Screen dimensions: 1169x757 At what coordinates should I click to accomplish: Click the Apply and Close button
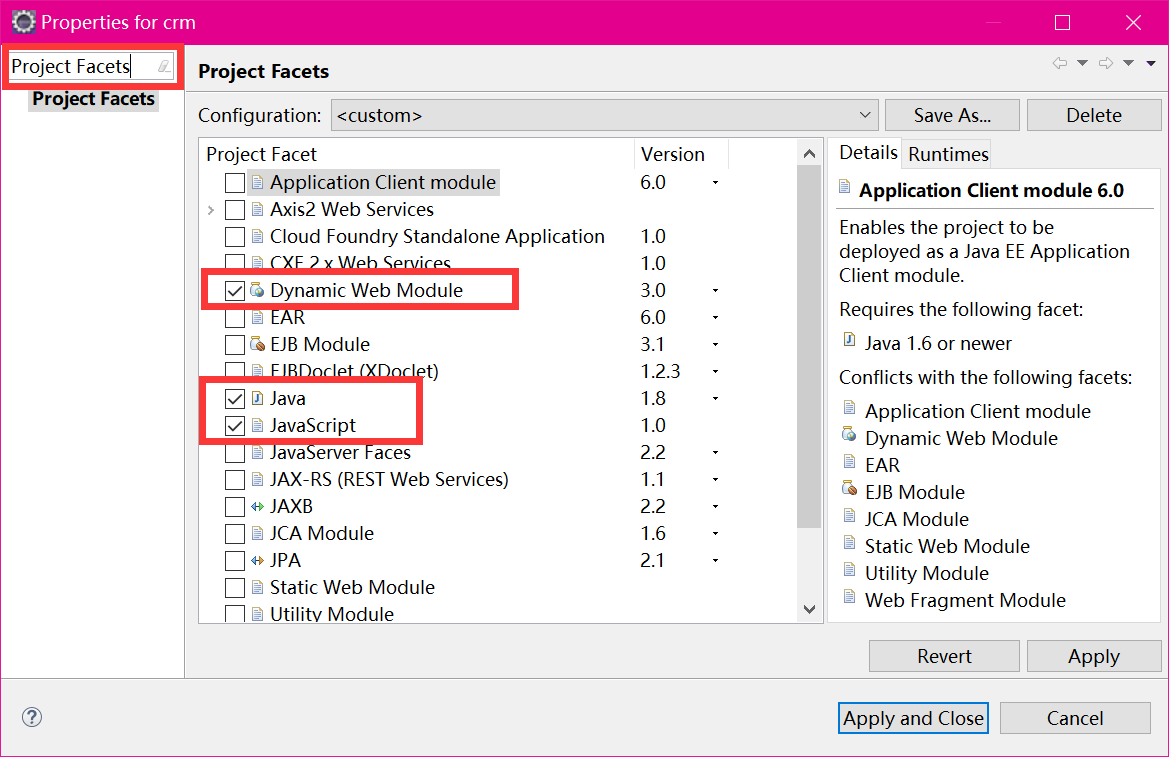pos(912,718)
